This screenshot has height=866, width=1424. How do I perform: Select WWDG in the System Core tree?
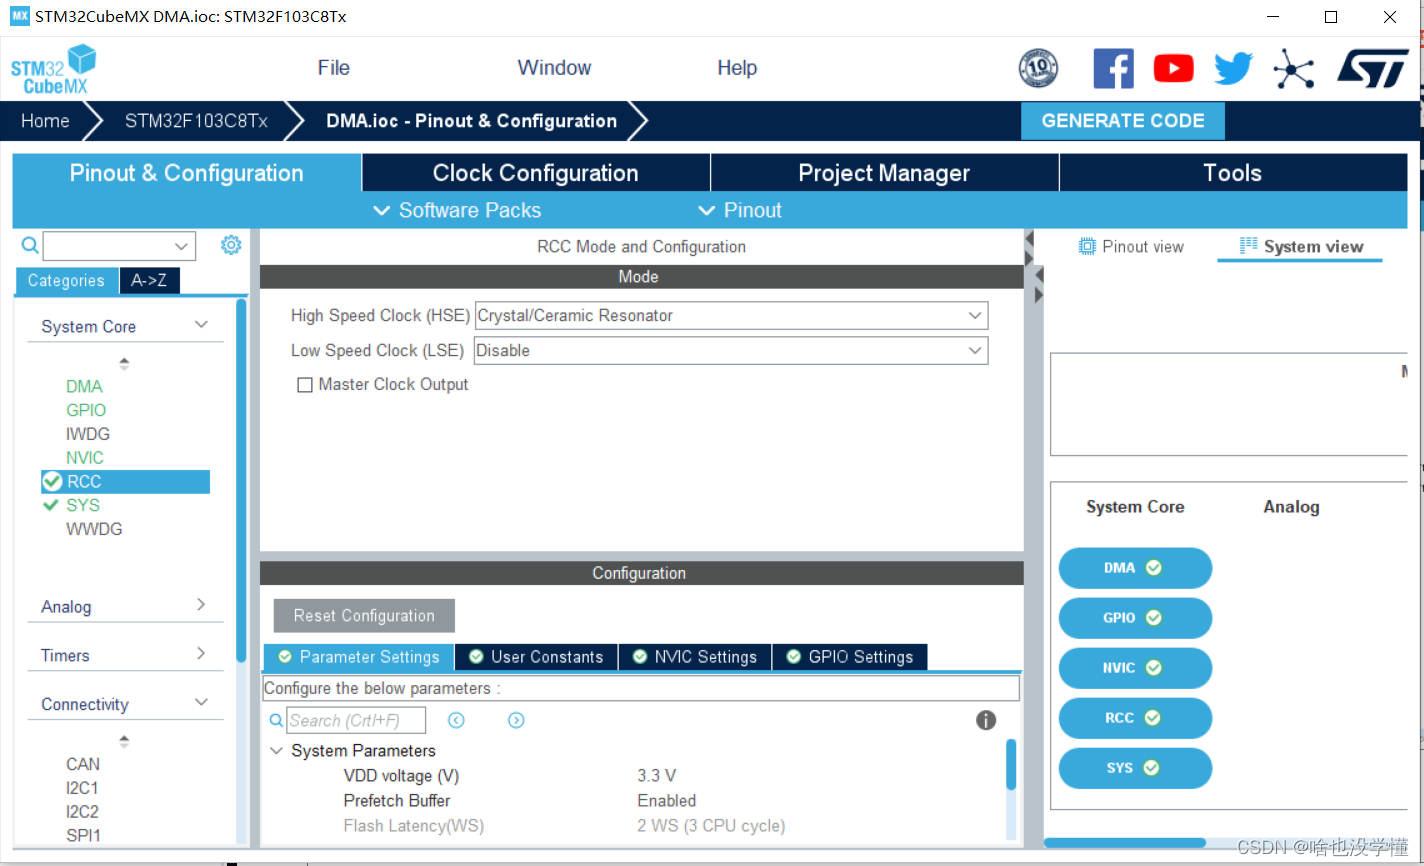(94, 529)
